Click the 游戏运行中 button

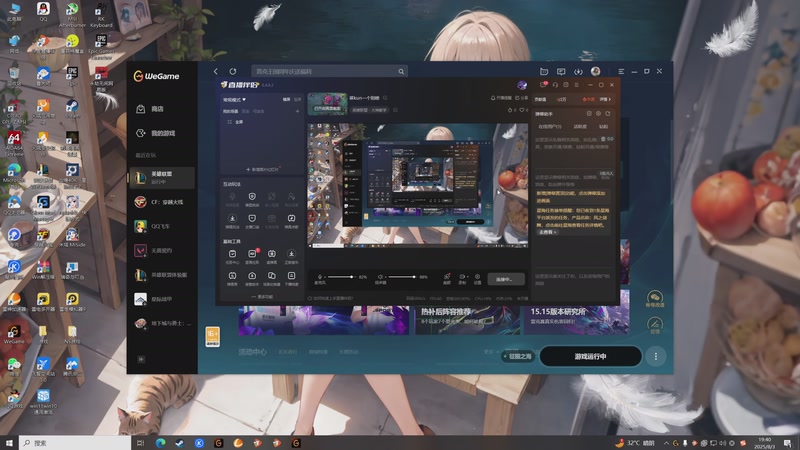click(590, 356)
